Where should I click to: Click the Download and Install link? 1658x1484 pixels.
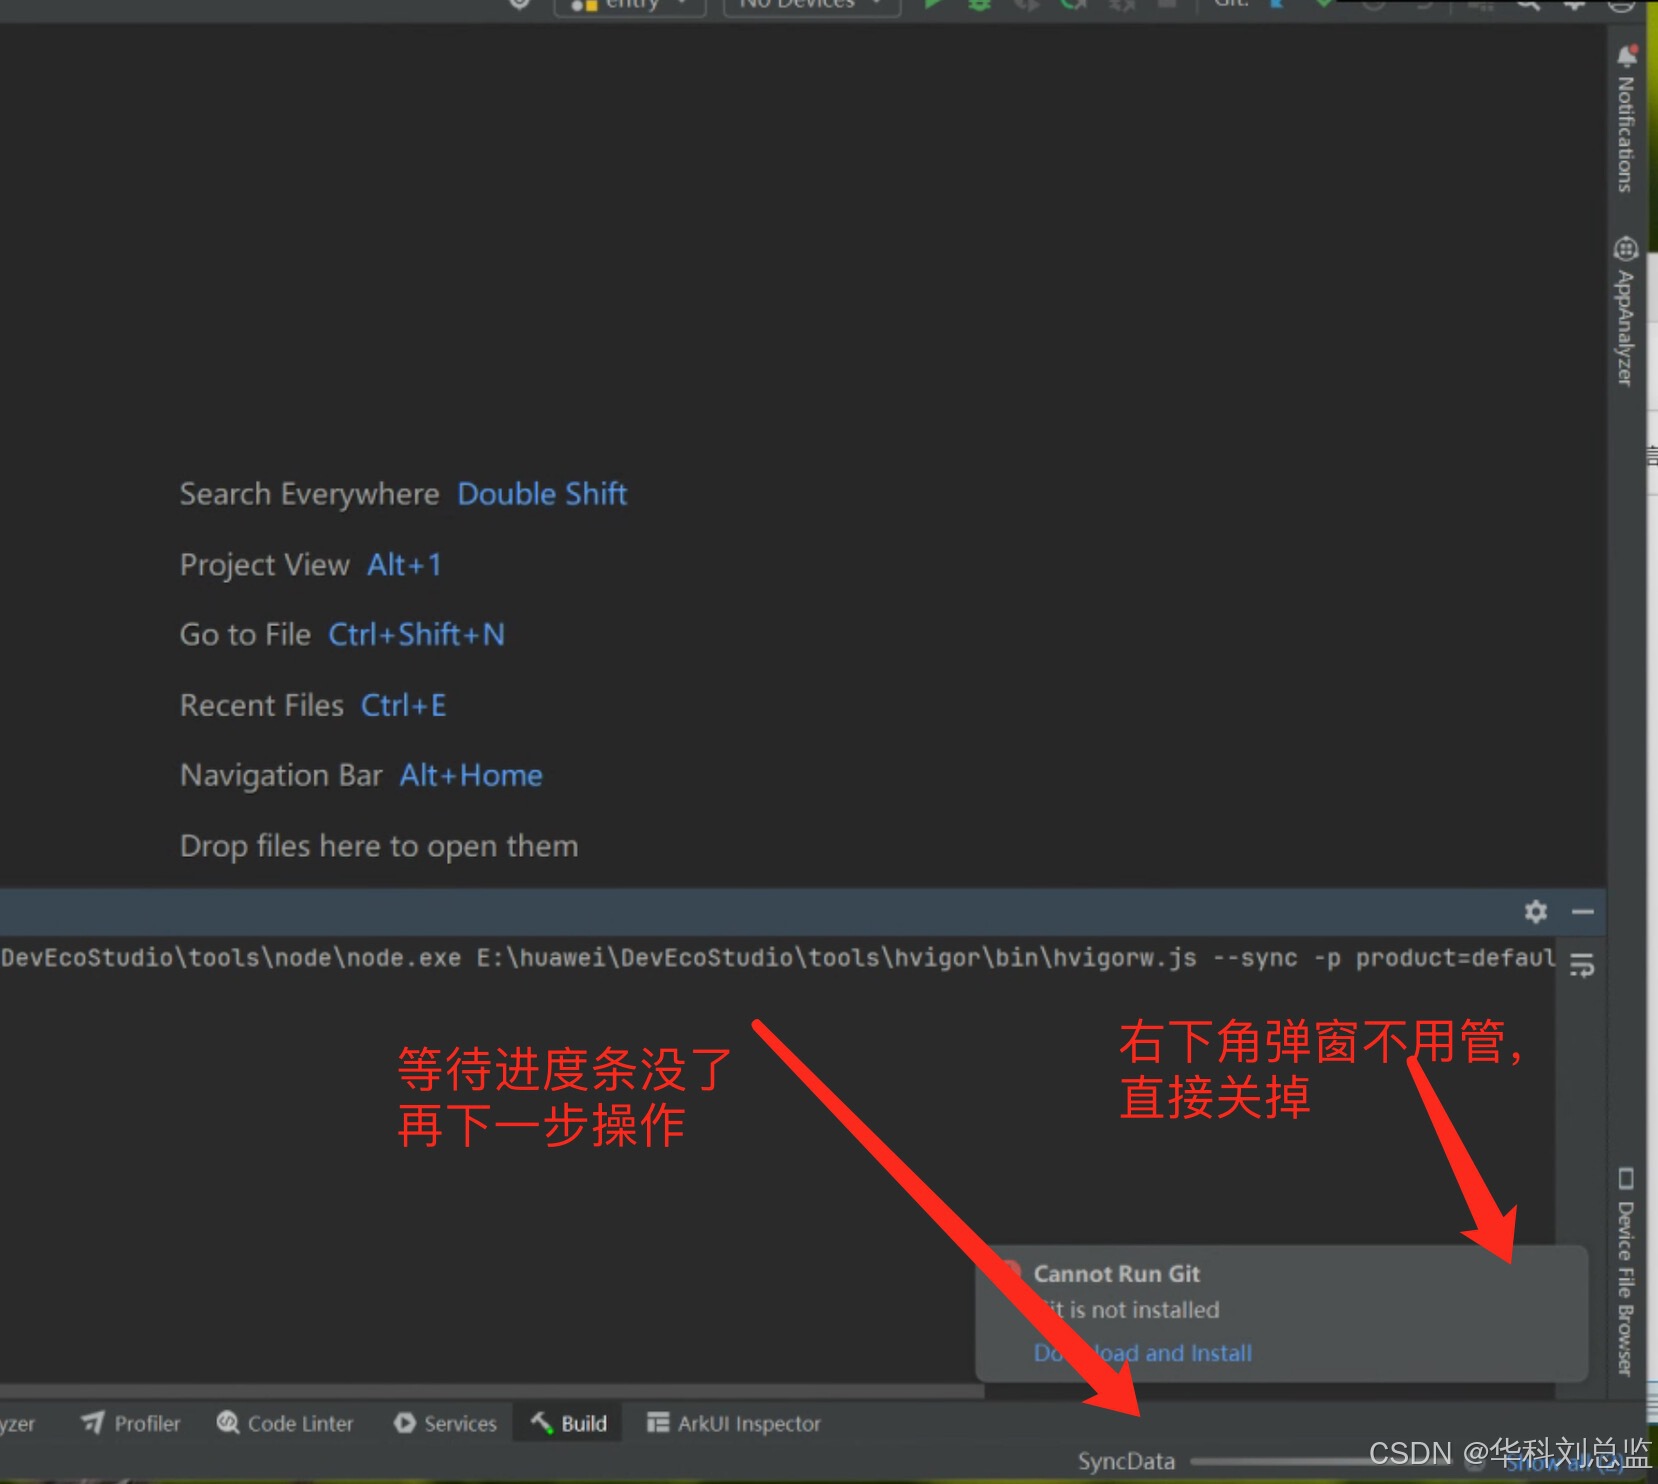tap(1143, 1353)
